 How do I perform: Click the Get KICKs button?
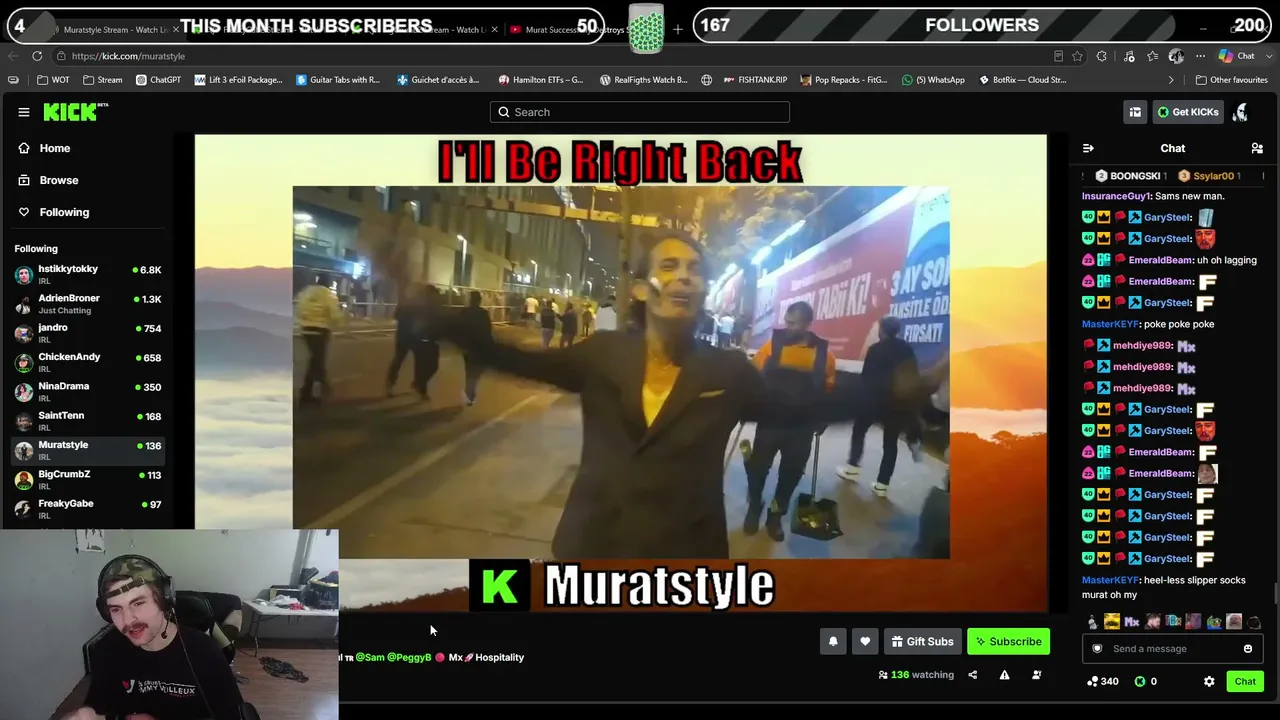point(1188,112)
